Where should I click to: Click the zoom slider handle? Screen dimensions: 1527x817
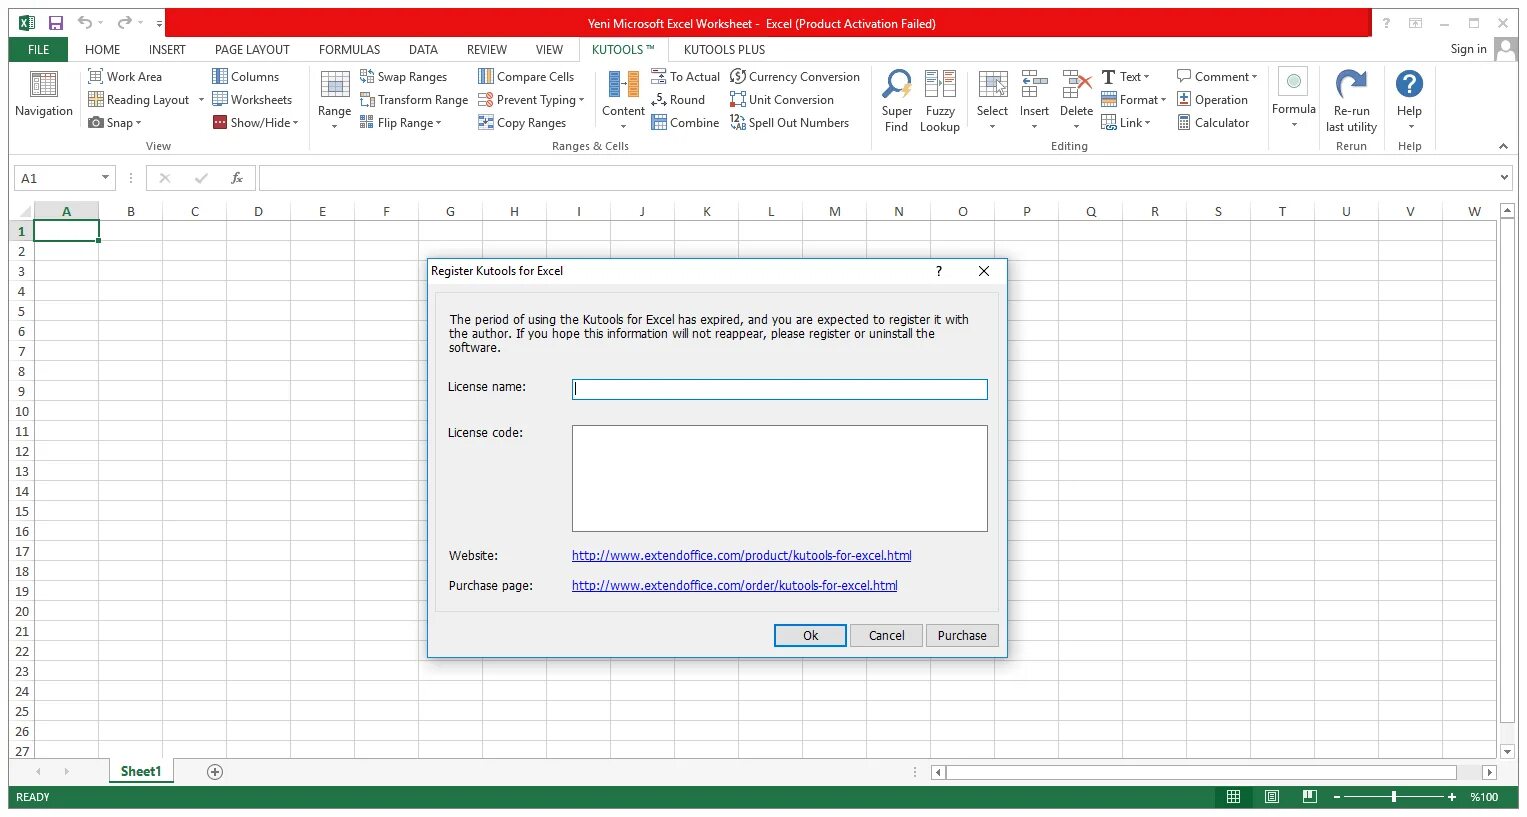click(x=1393, y=797)
